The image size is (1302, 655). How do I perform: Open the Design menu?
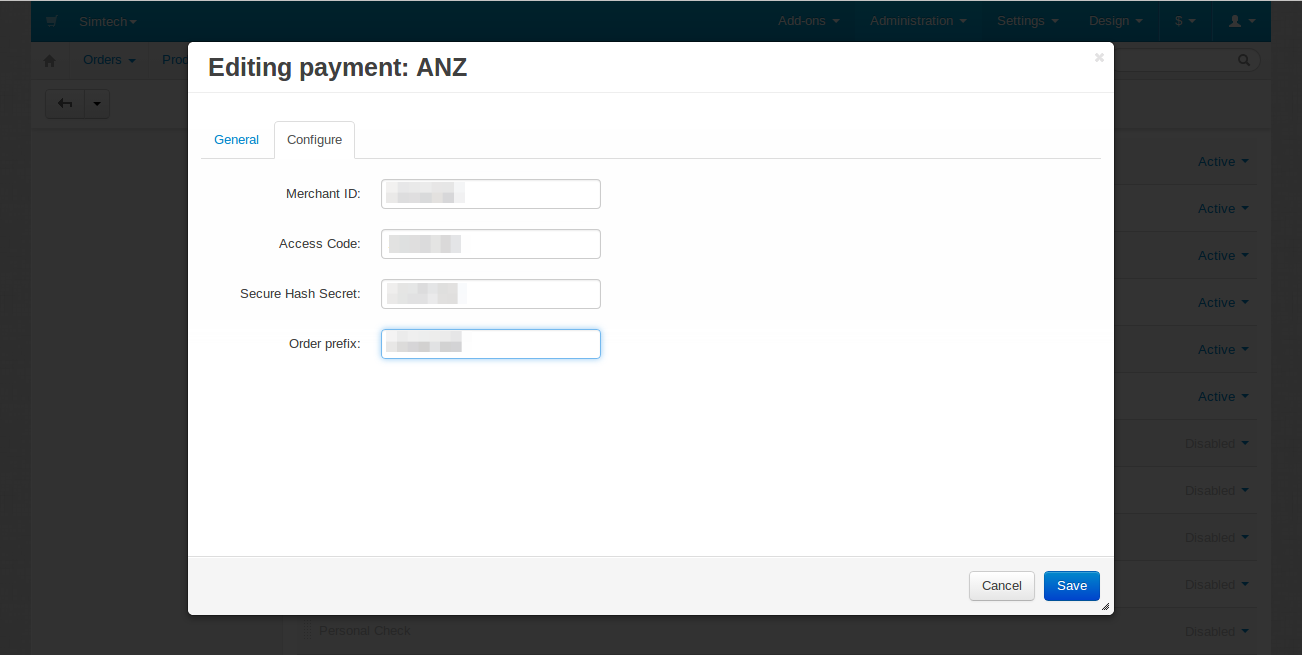(1116, 21)
